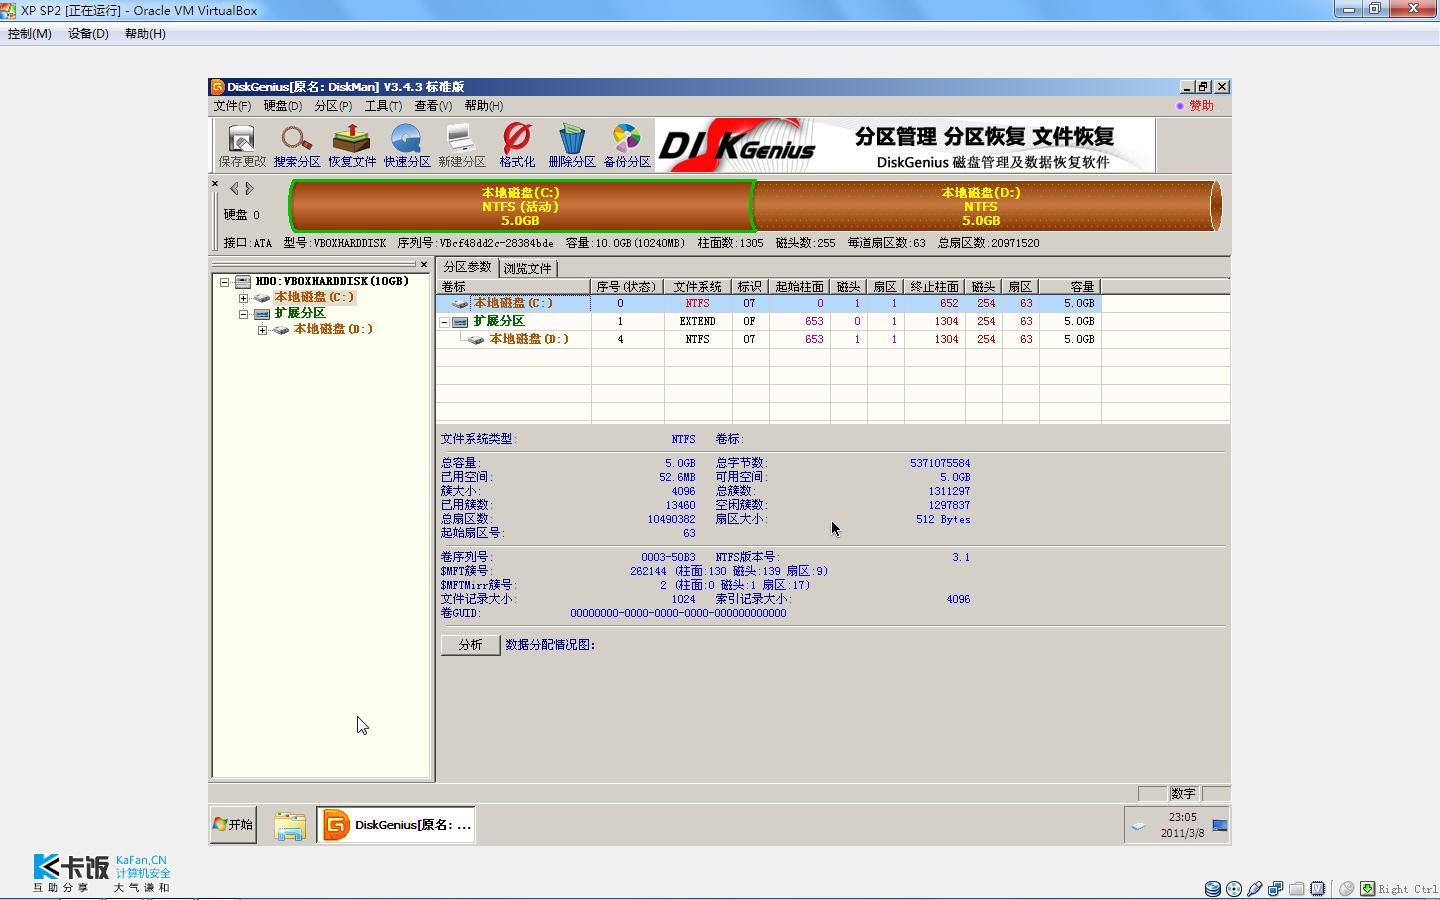This screenshot has height=900, width=1440.
Task: Open DiskGenius 帮助(H) menu
Action: tap(484, 105)
